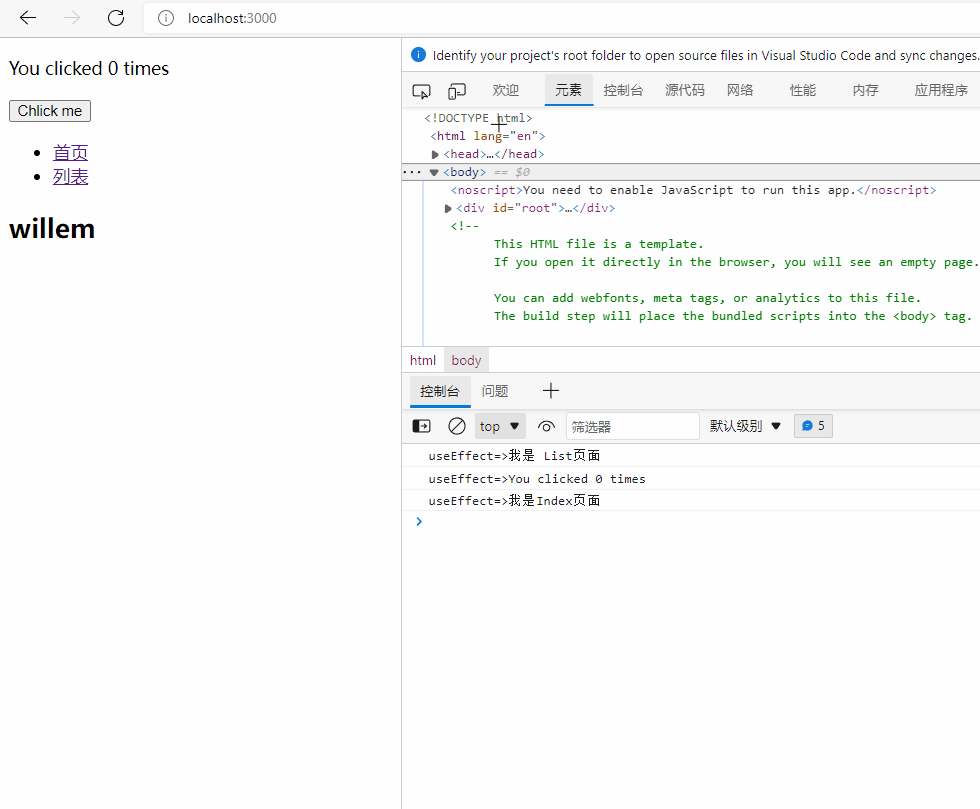Toggle device emulation mode icon
Screen dimensions: 980x809
coord(457,91)
